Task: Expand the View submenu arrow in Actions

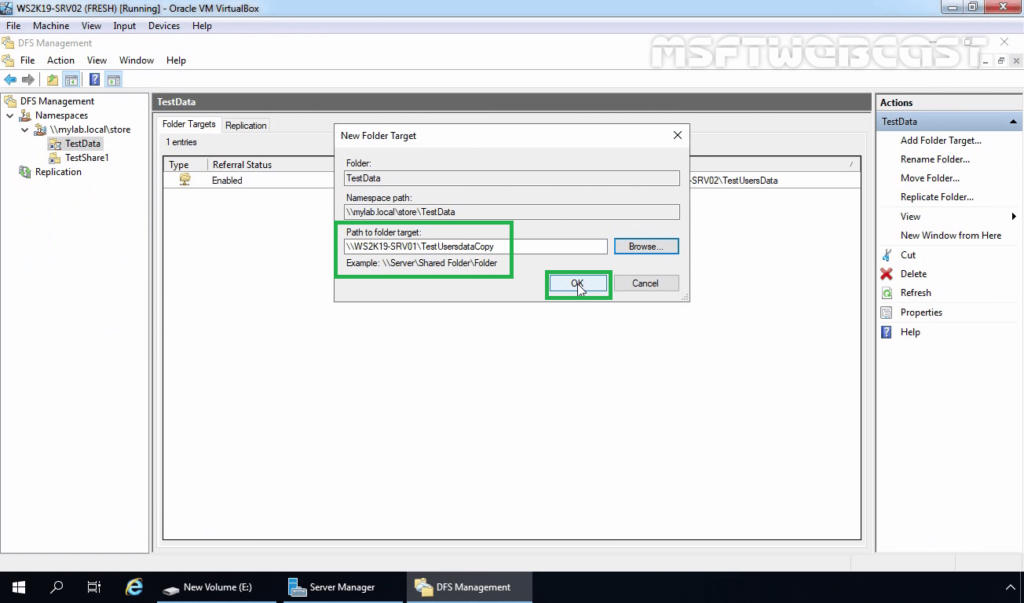Action: [x=1014, y=216]
